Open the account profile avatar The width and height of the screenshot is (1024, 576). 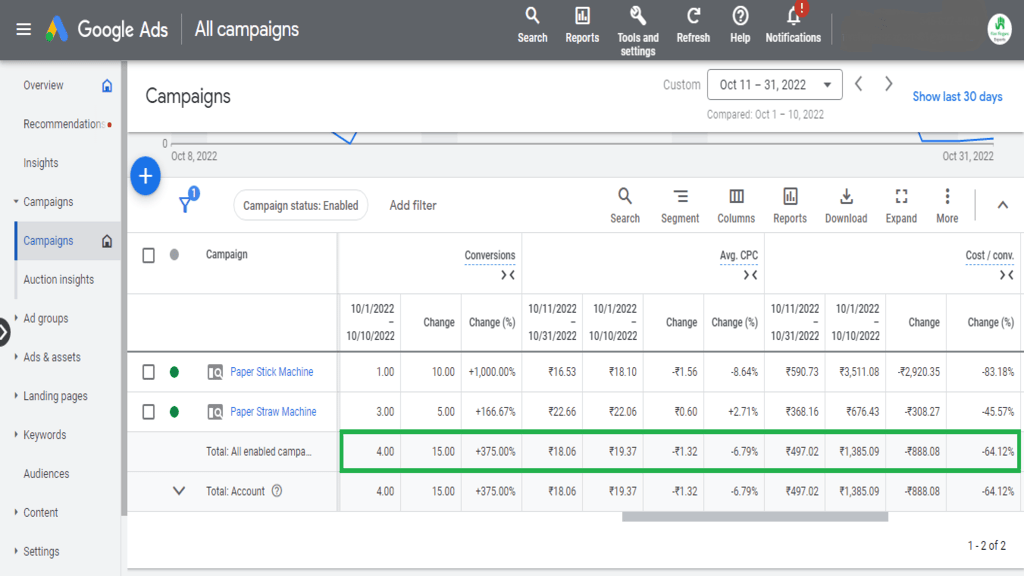tap(999, 29)
